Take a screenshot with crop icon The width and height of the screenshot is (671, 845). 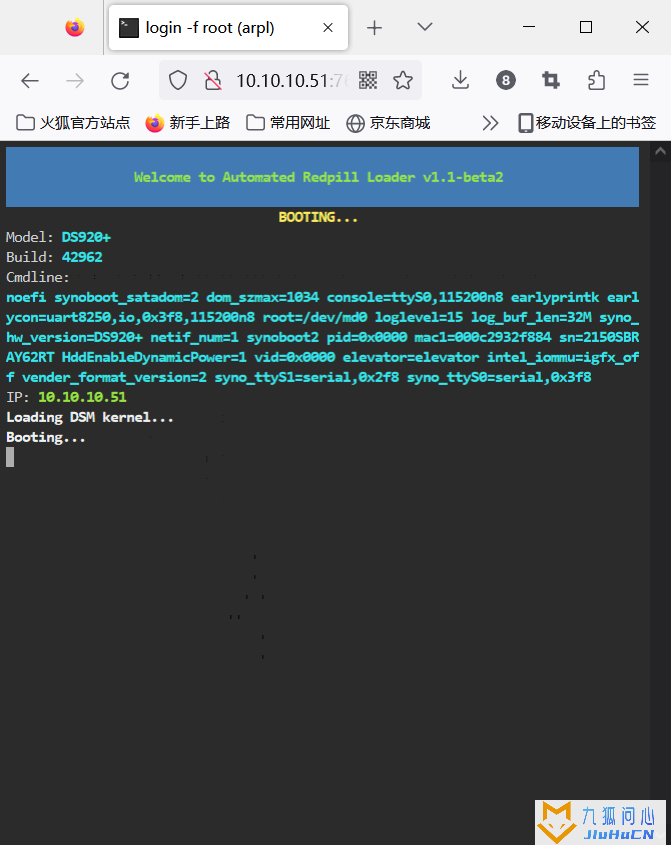[x=551, y=80]
